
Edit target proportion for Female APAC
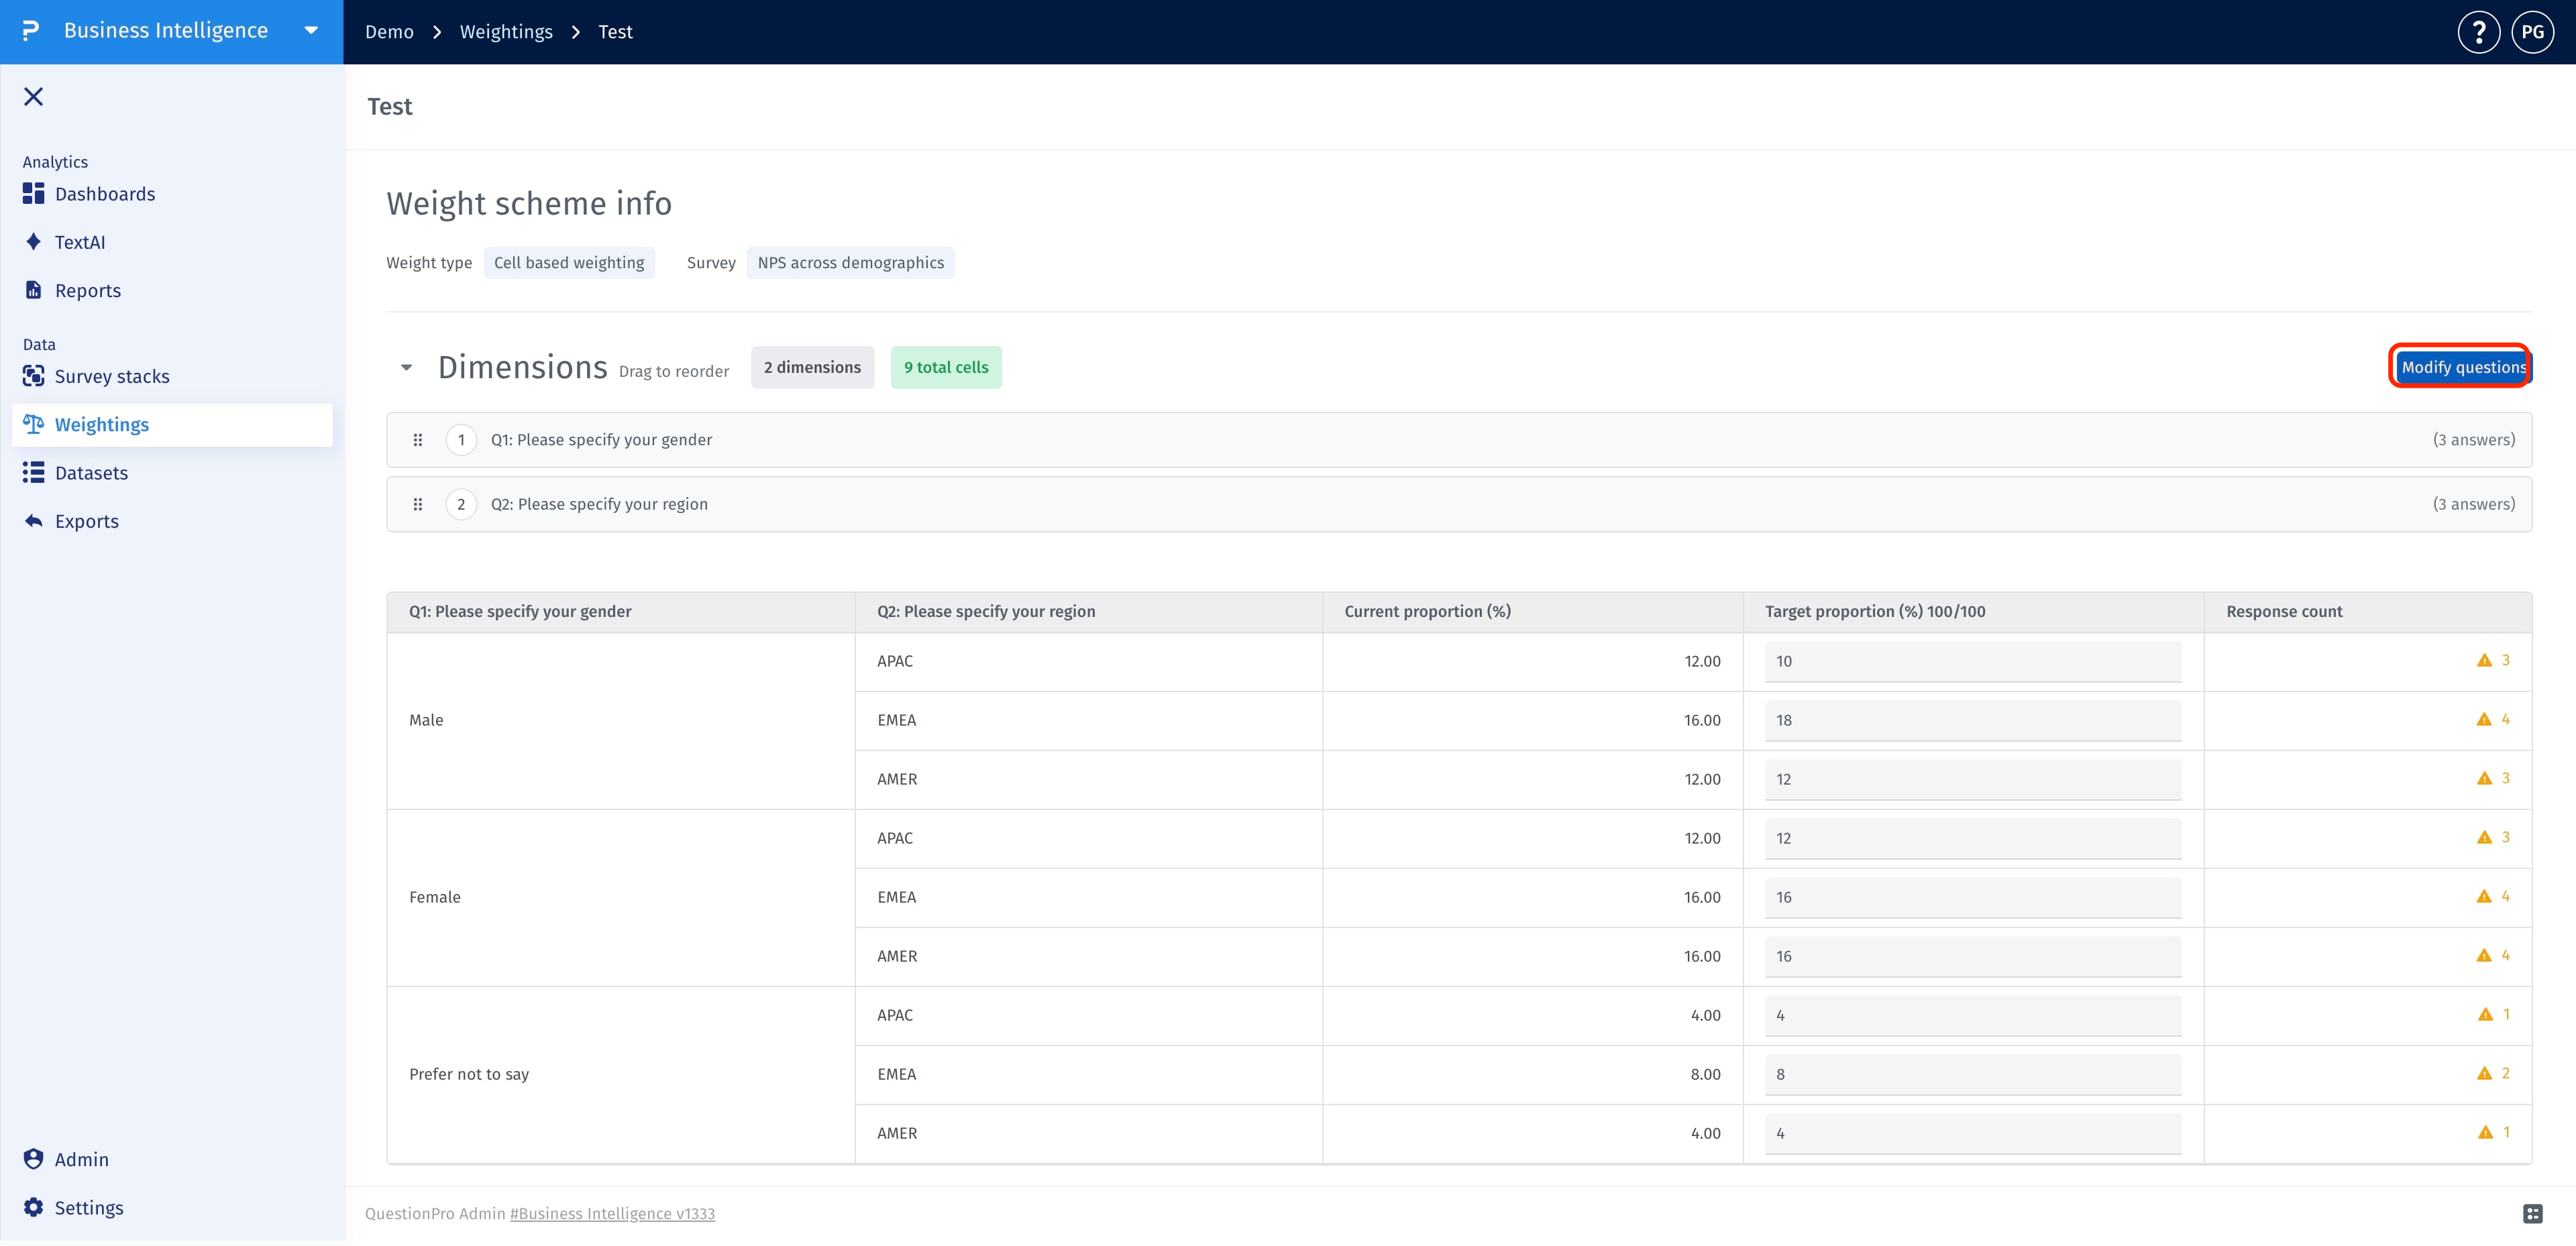point(1973,839)
